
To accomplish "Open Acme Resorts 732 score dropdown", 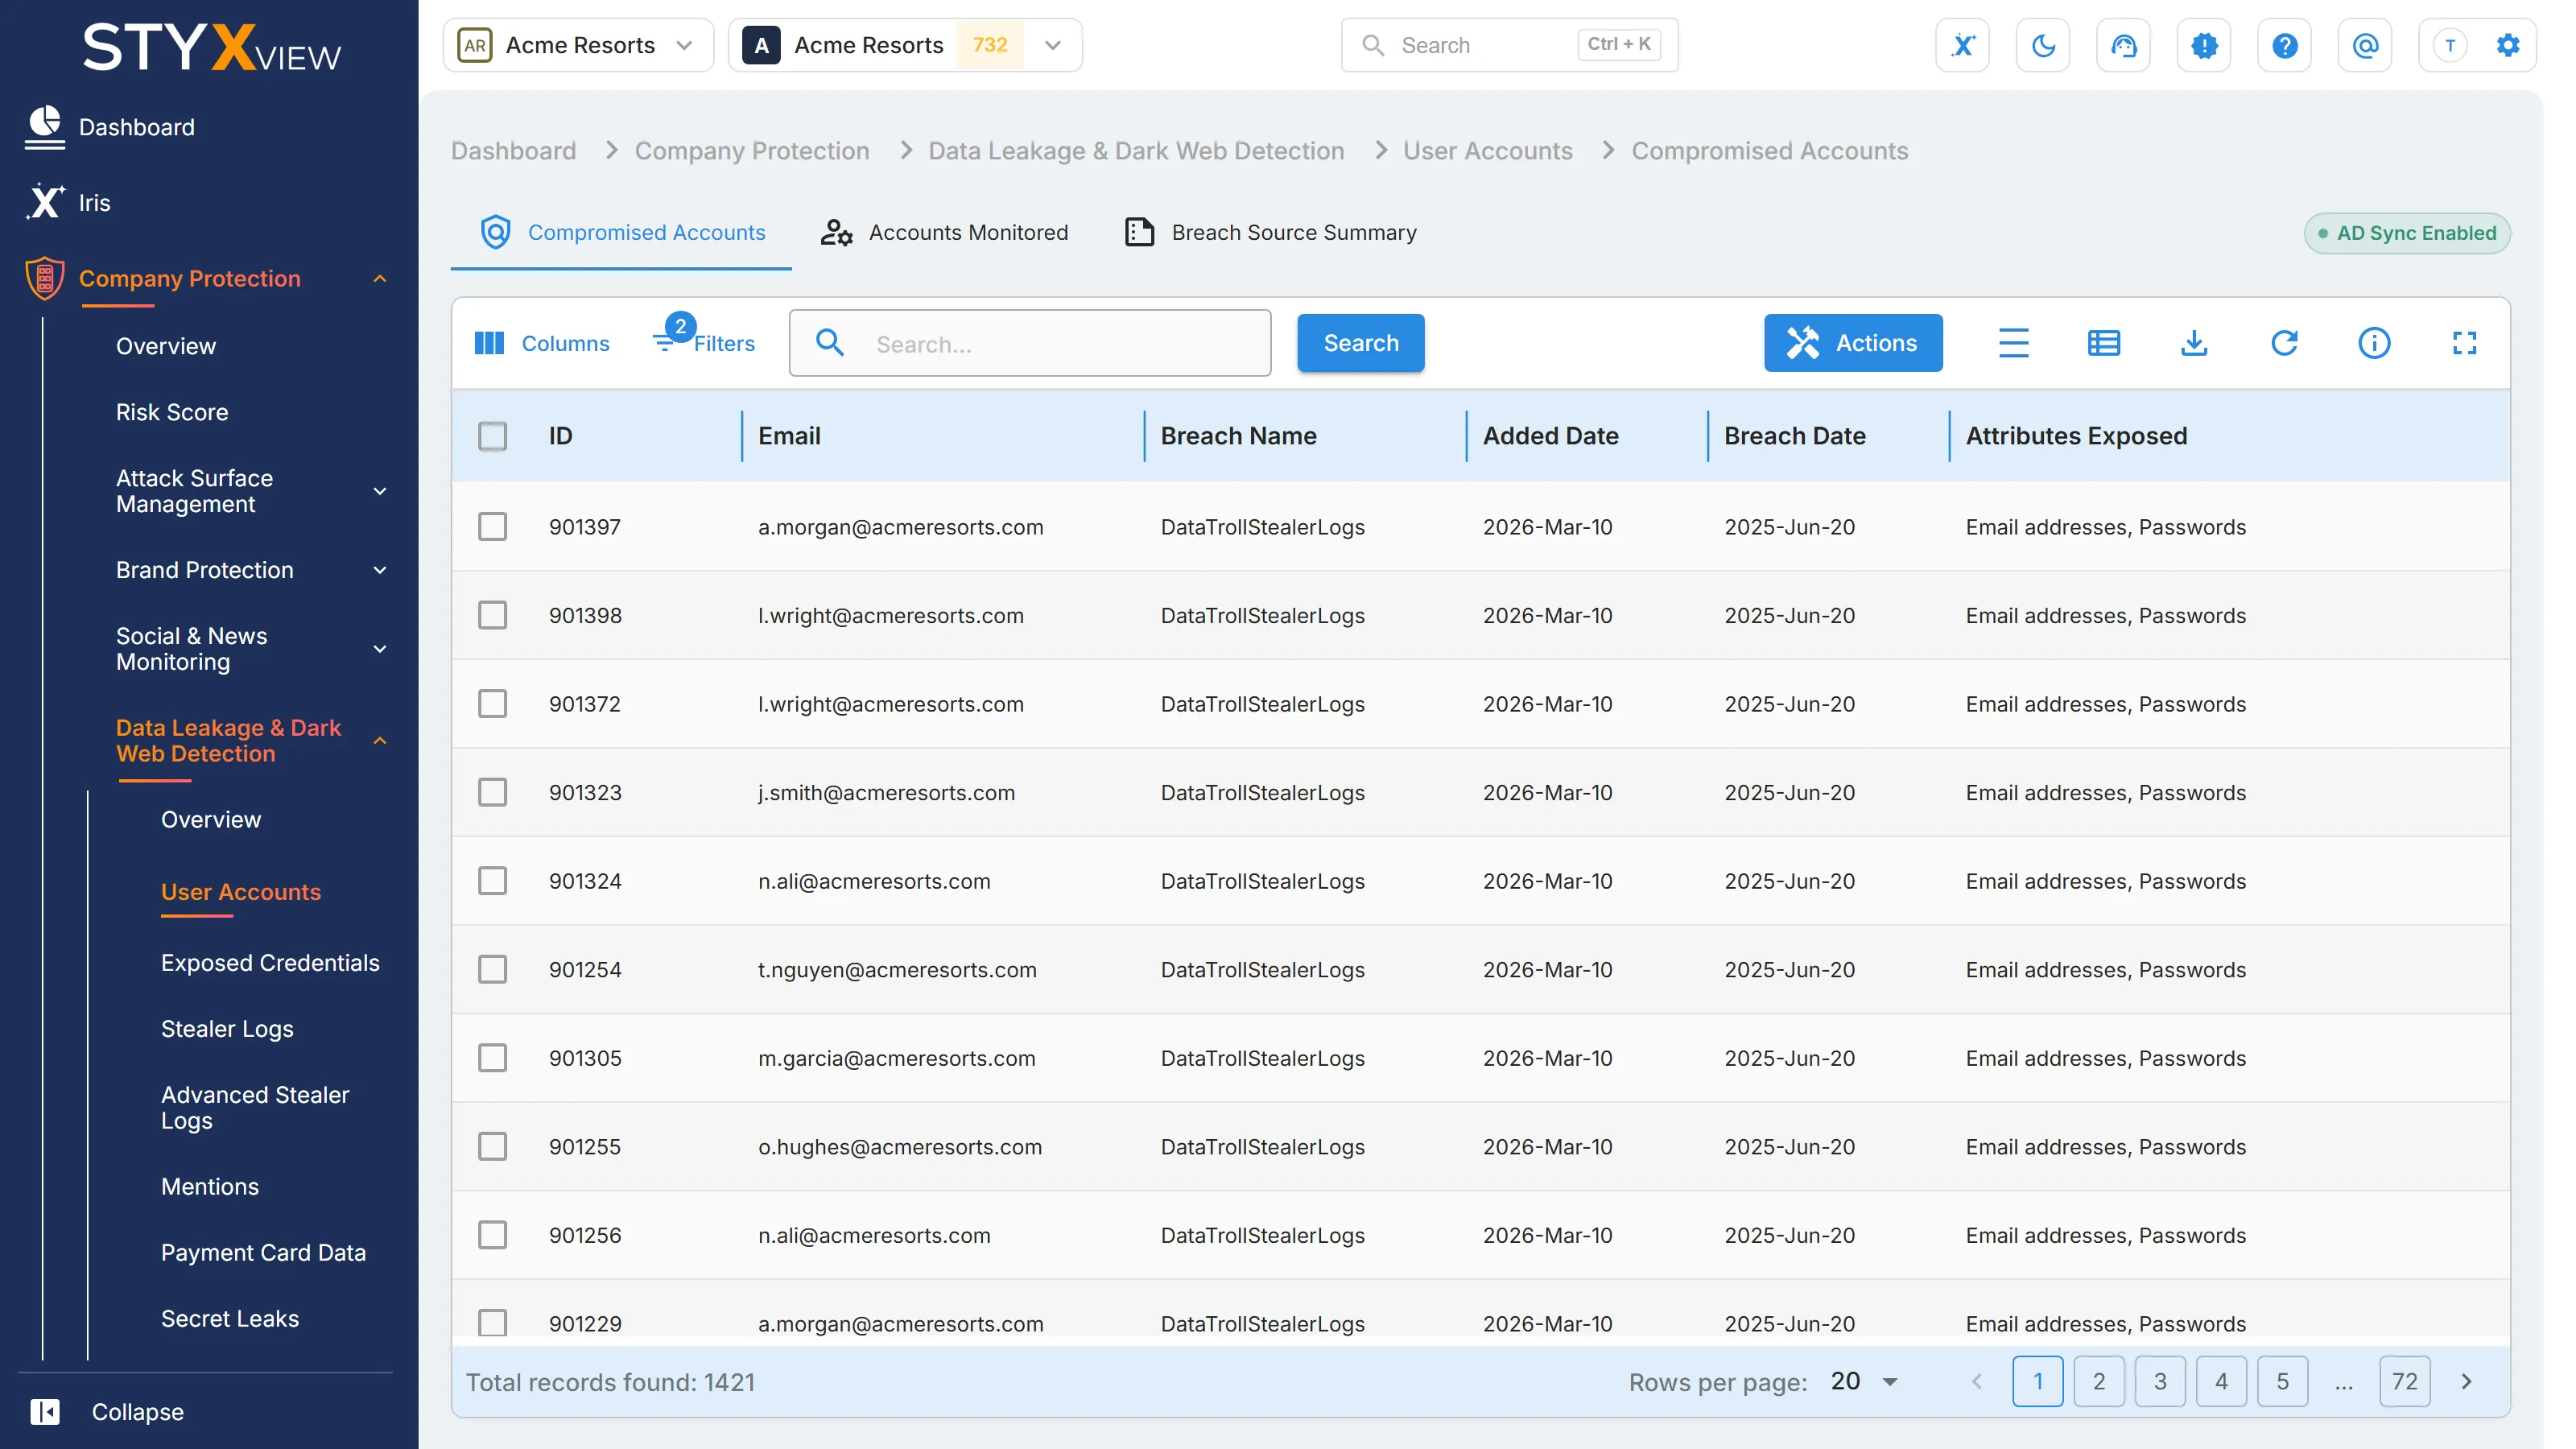I will pos(905,45).
